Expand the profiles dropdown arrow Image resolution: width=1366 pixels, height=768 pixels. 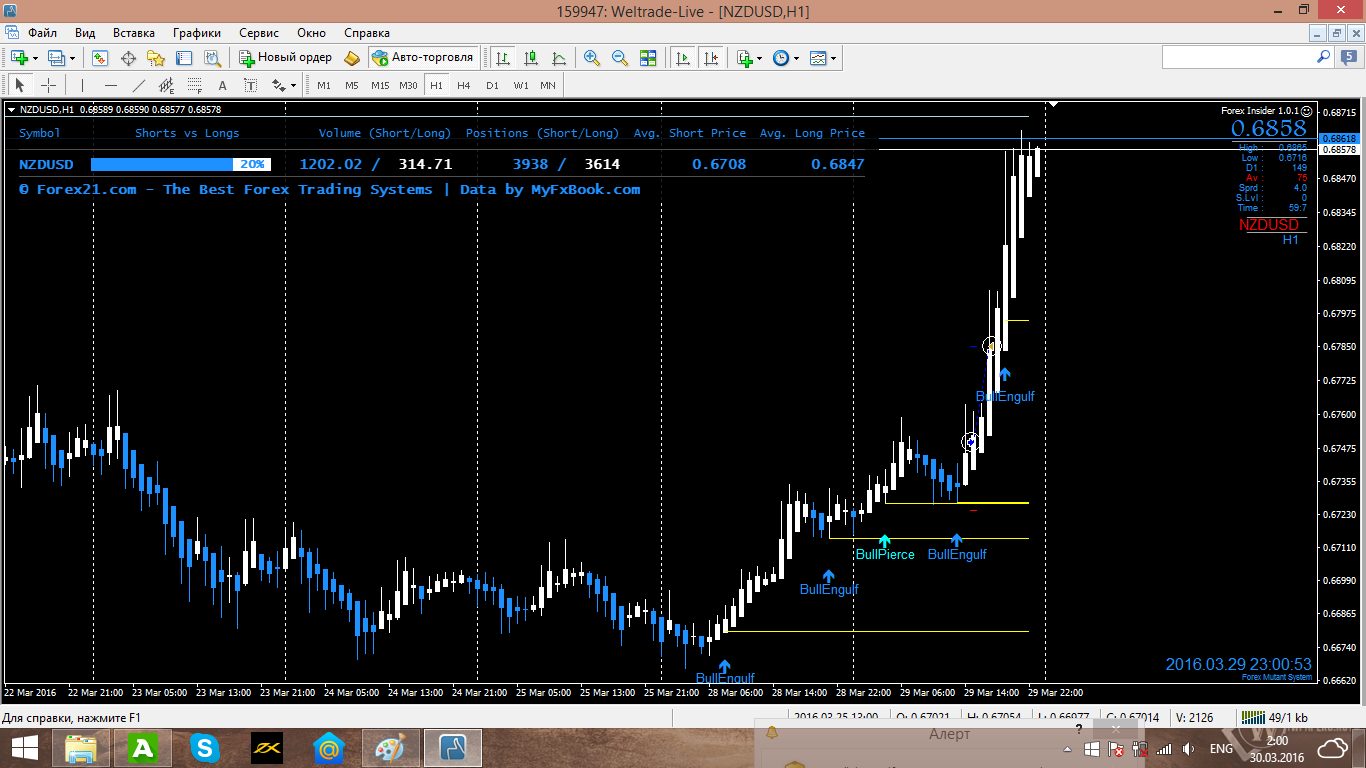click(x=72, y=59)
